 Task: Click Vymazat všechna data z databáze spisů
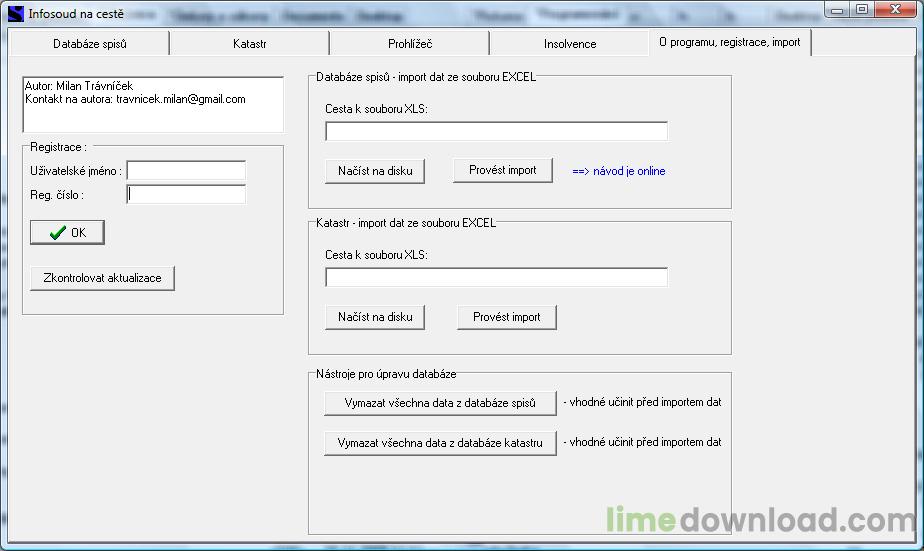[x=440, y=403]
